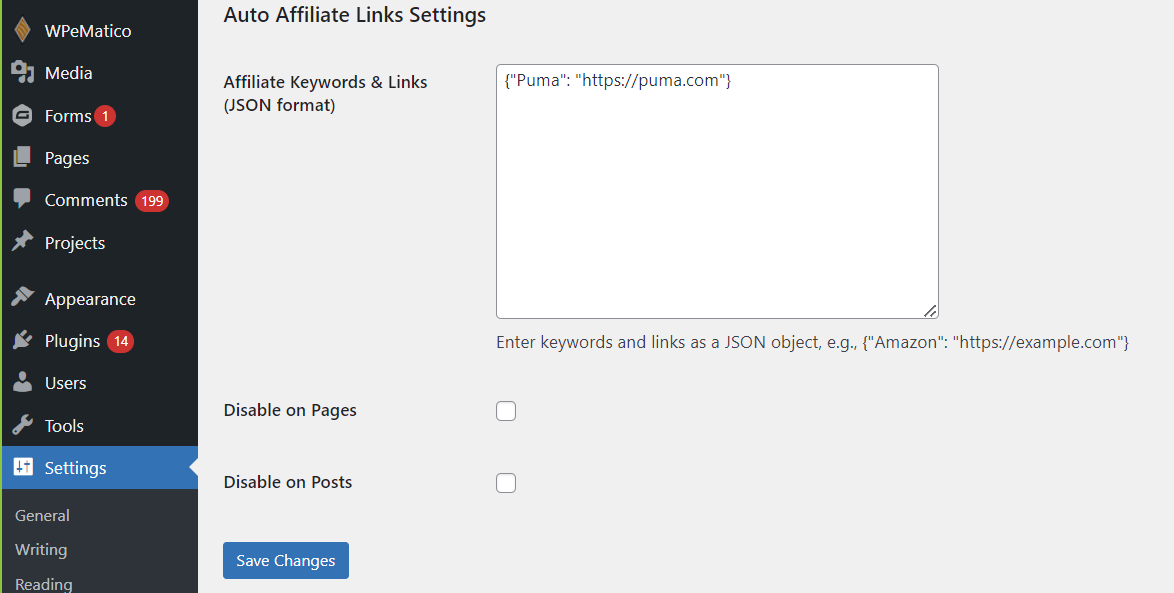Click the Tools wrench icon

(x=22, y=426)
